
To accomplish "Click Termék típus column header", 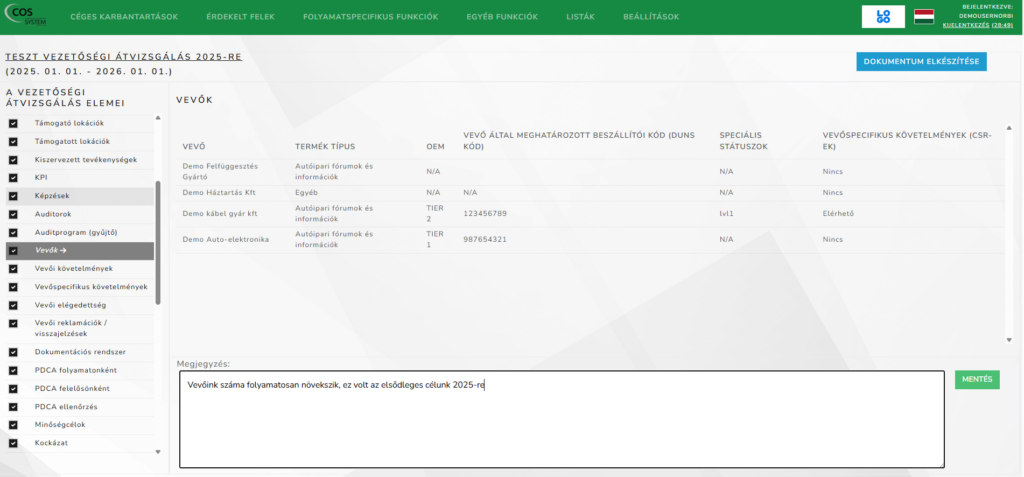I will [x=325, y=146].
